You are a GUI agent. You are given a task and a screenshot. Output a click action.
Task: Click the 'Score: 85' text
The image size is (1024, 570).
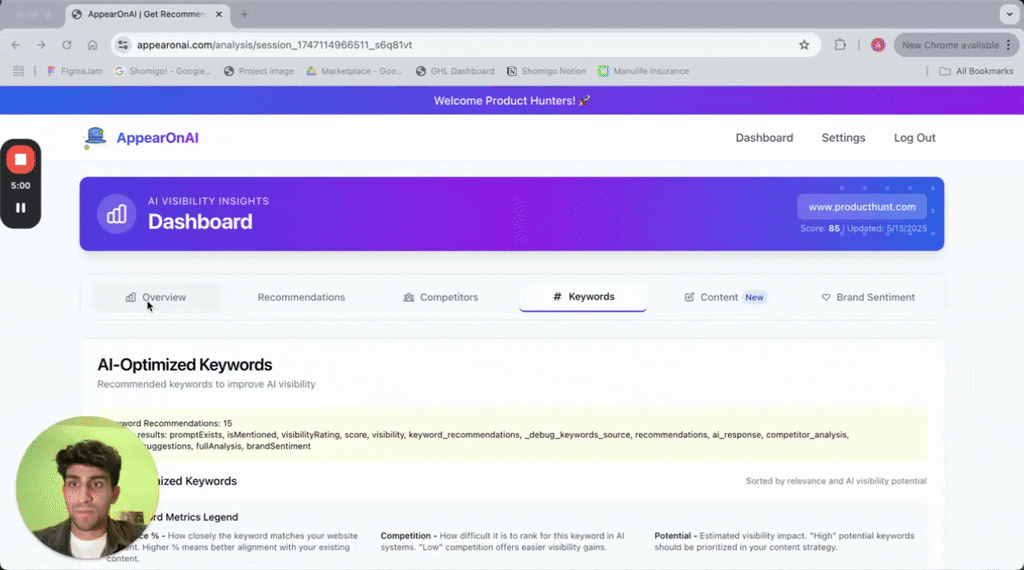click(x=820, y=229)
